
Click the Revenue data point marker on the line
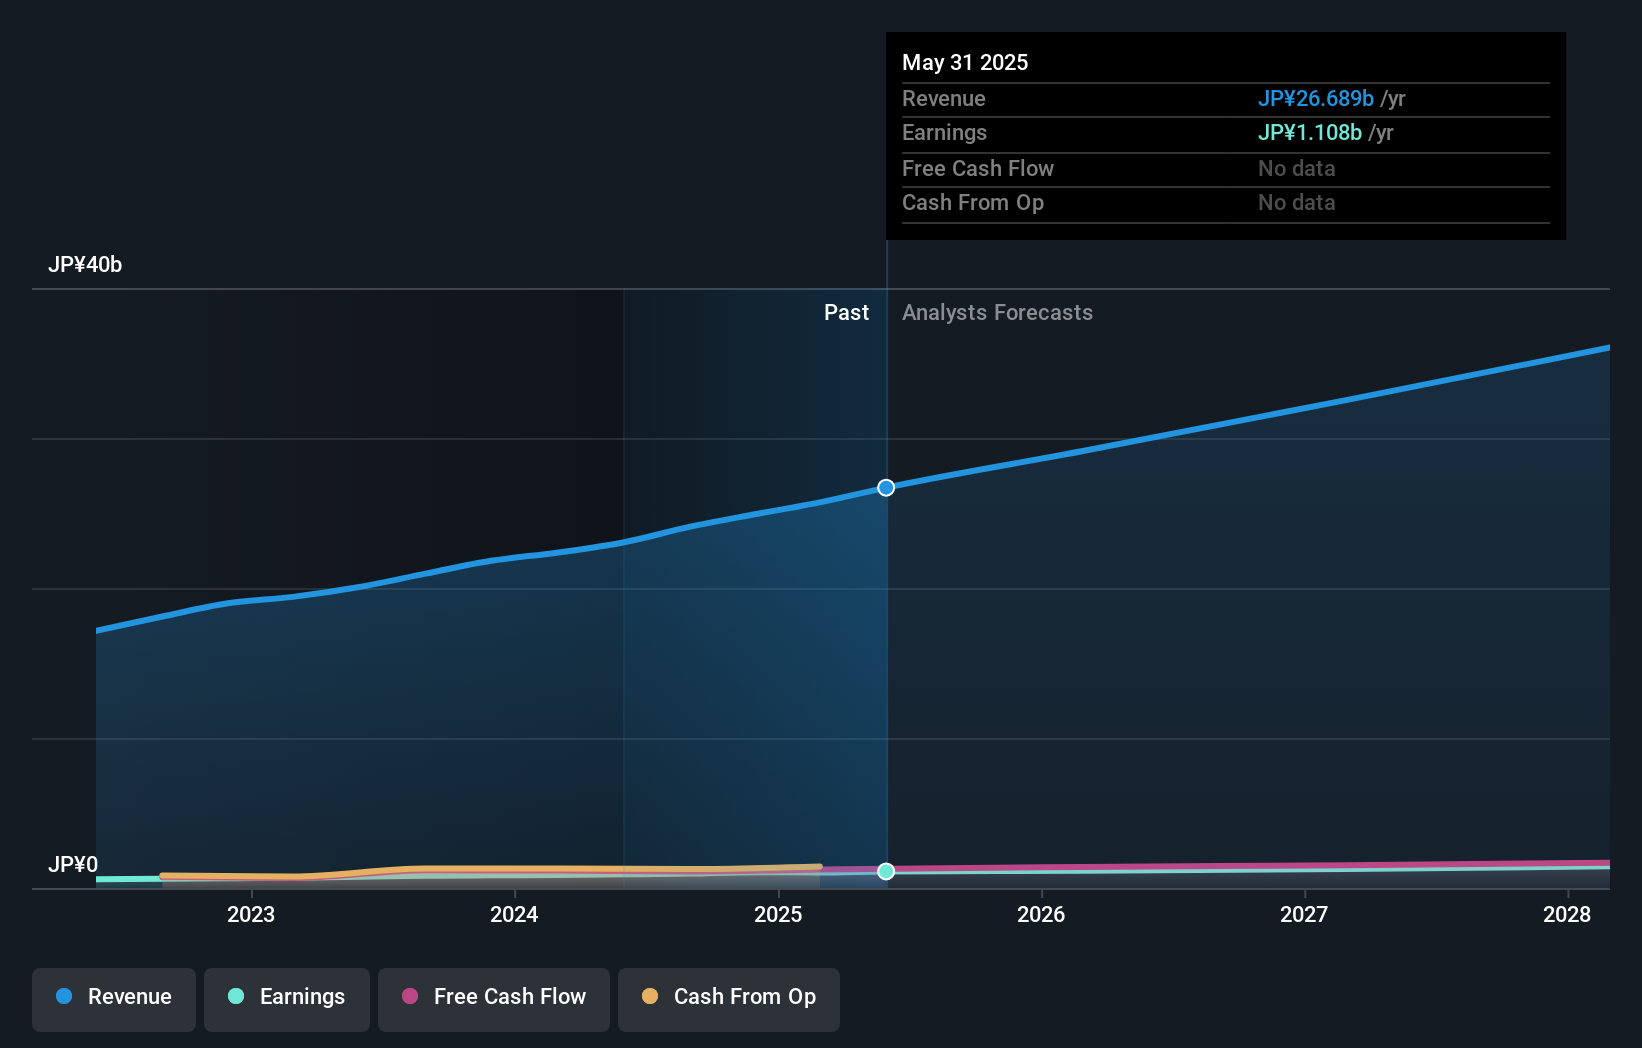pyautogui.click(x=886, y=488)
